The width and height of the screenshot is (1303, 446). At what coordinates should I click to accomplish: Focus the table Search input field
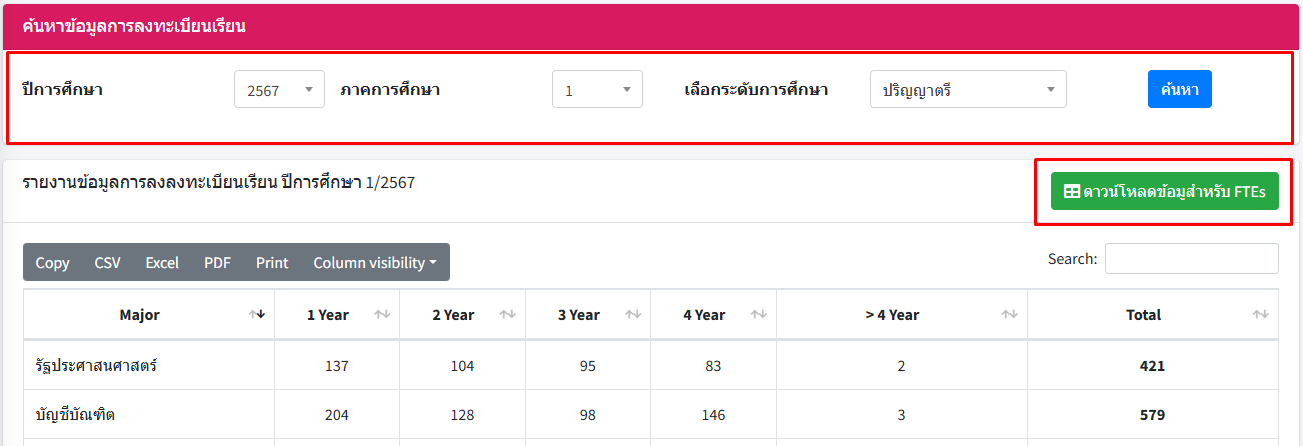pyautogui.click(x=1191, y=259)
